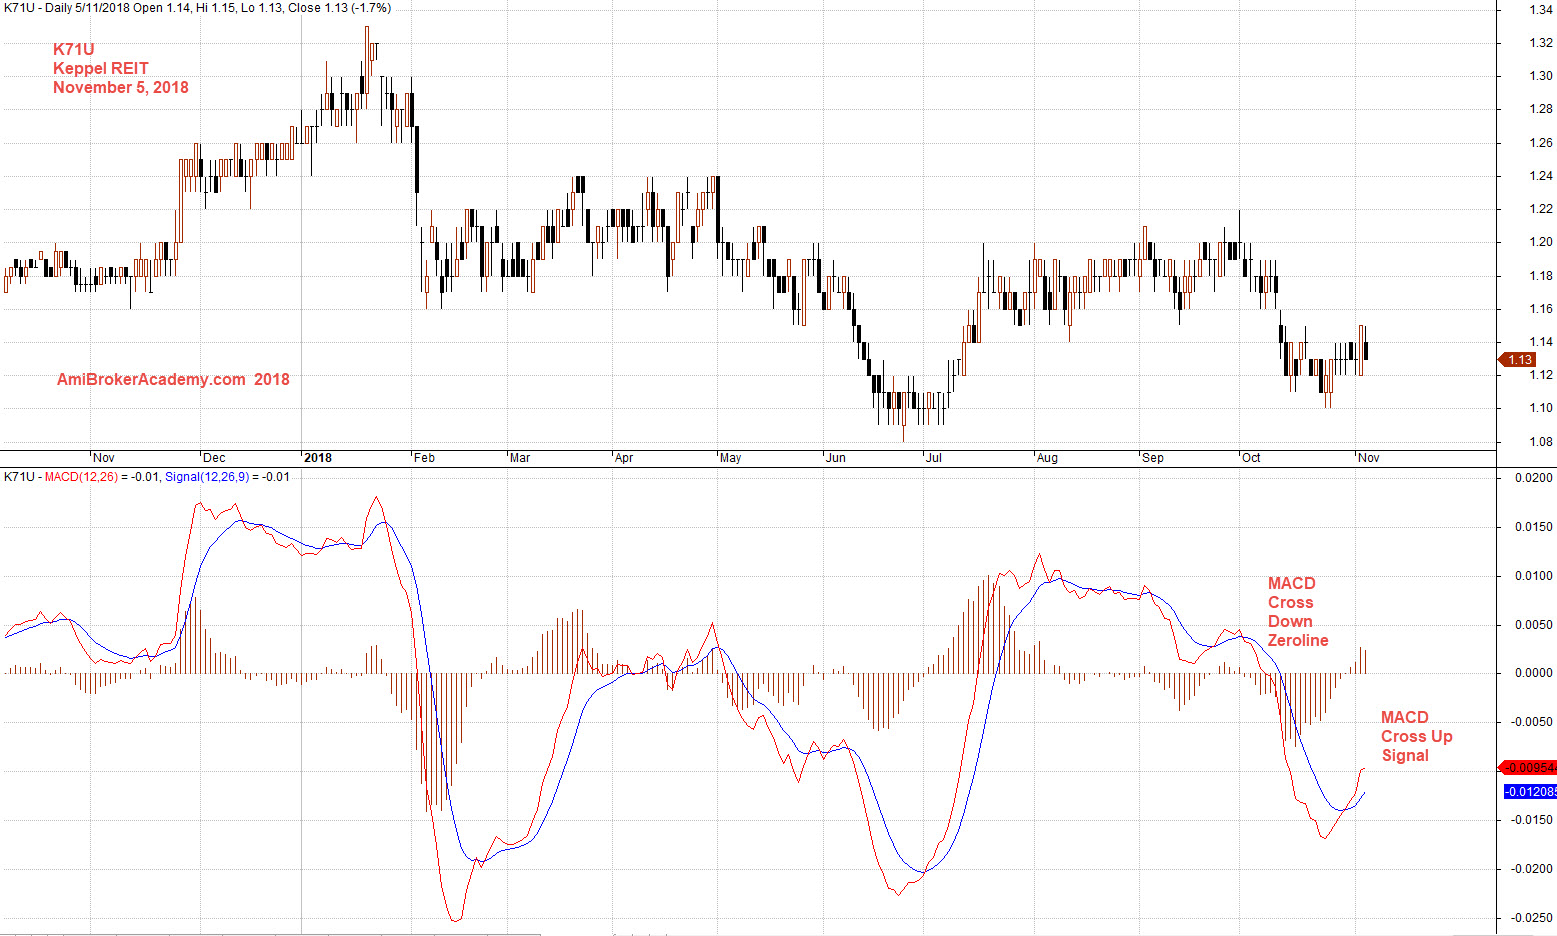
Task: Select the 'MACD Cross Down Zeroline' annotation
Action: [x=1298, y=612]
